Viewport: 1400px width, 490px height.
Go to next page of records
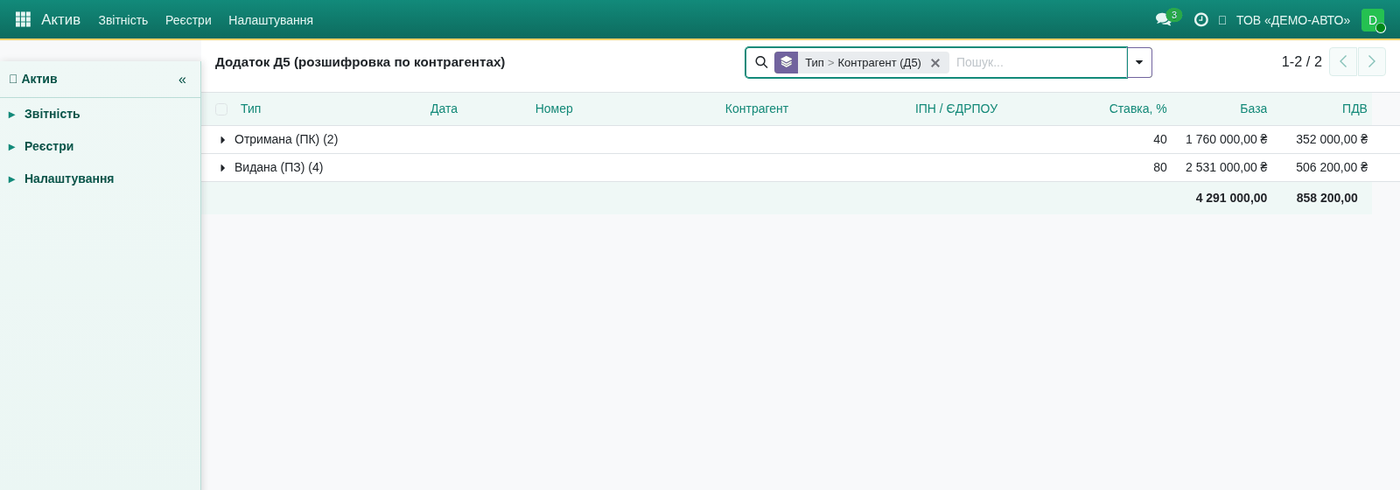pyautogui.click(x=1371, y=62)
